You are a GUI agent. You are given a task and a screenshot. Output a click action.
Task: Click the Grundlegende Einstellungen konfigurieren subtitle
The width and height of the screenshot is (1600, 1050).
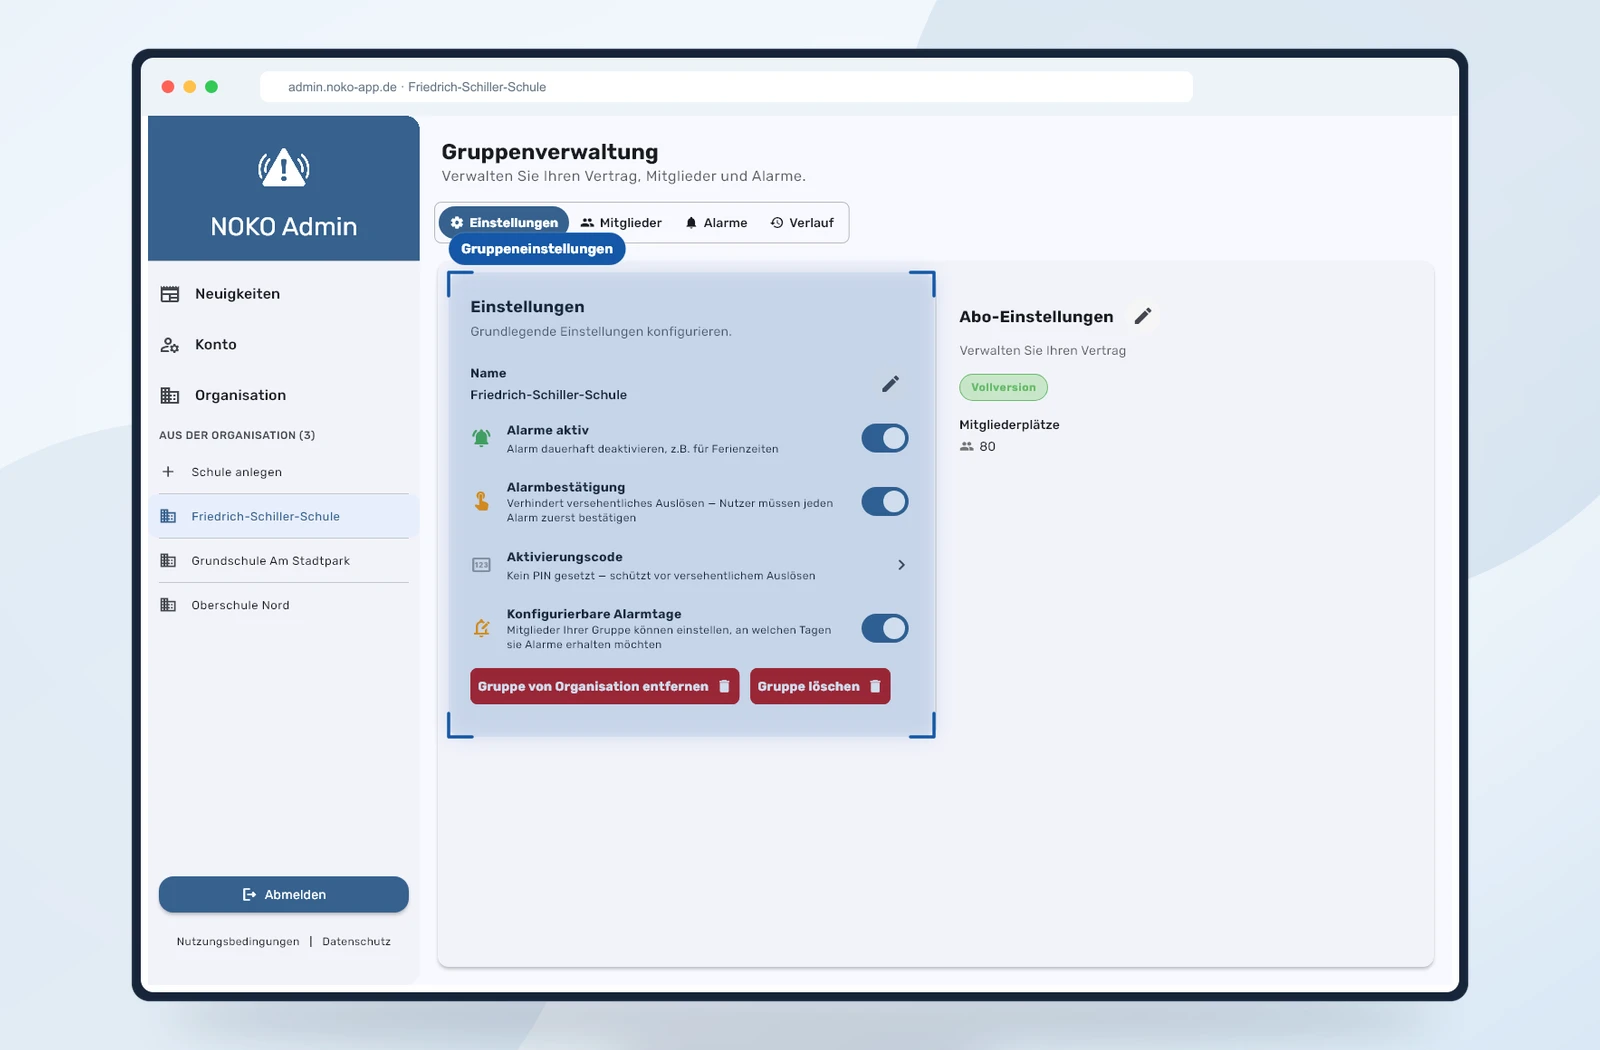[601, 332]
